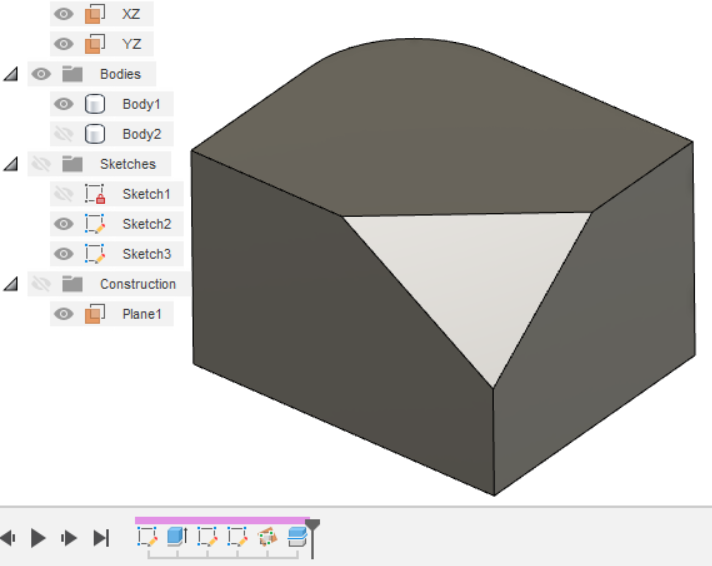
Task: Select the Construction folder label
Action: [138, 284]
